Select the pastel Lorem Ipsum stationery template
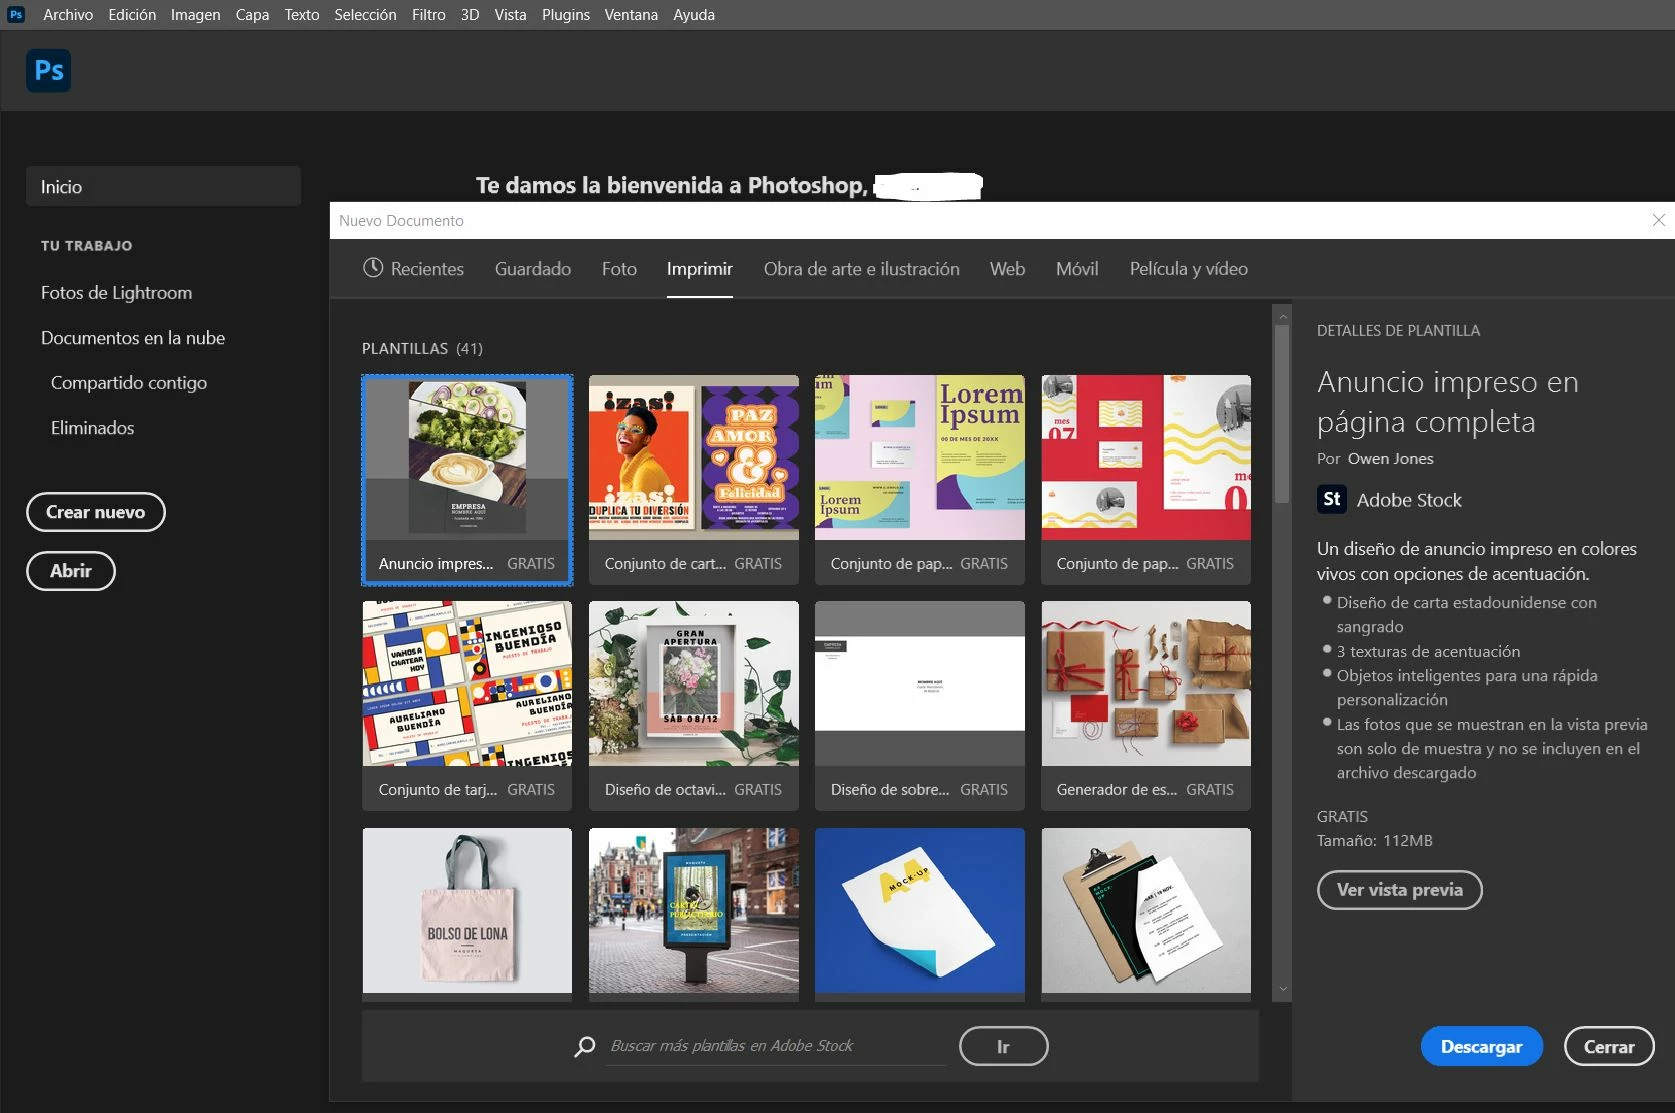 click(x=919, y=479)
